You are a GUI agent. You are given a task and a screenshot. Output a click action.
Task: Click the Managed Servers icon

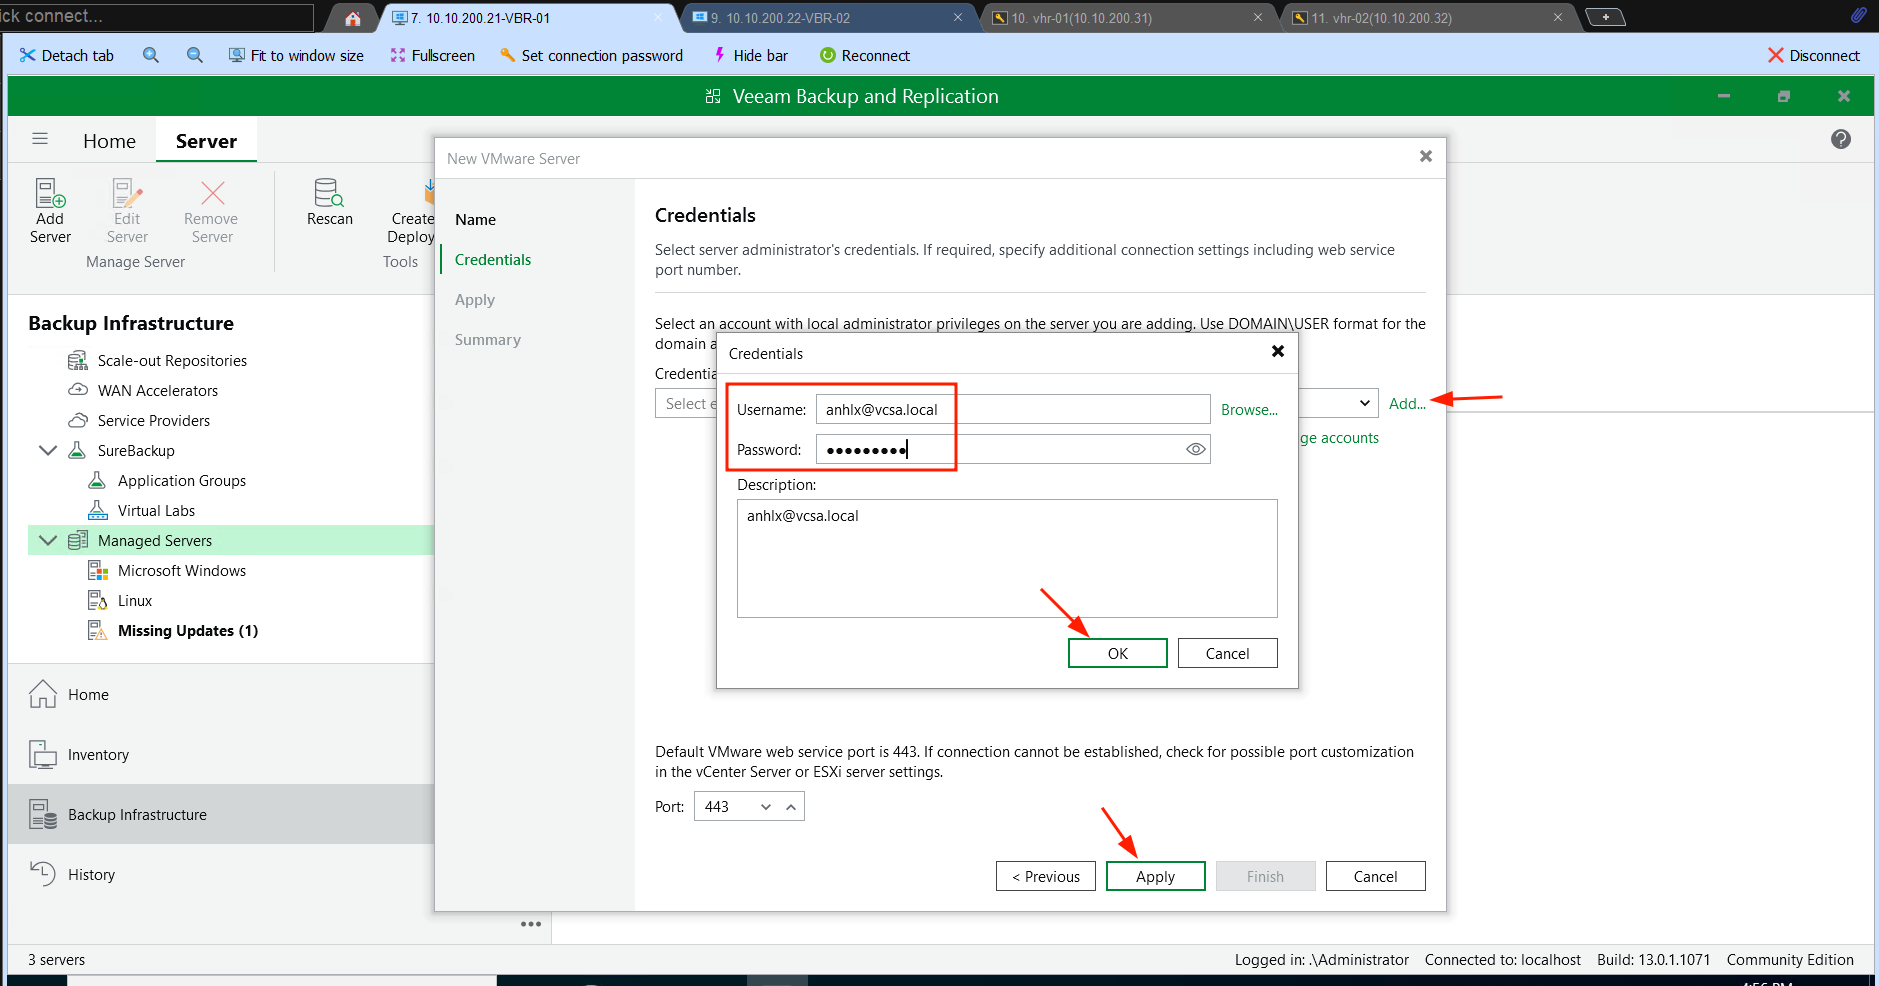77,540
